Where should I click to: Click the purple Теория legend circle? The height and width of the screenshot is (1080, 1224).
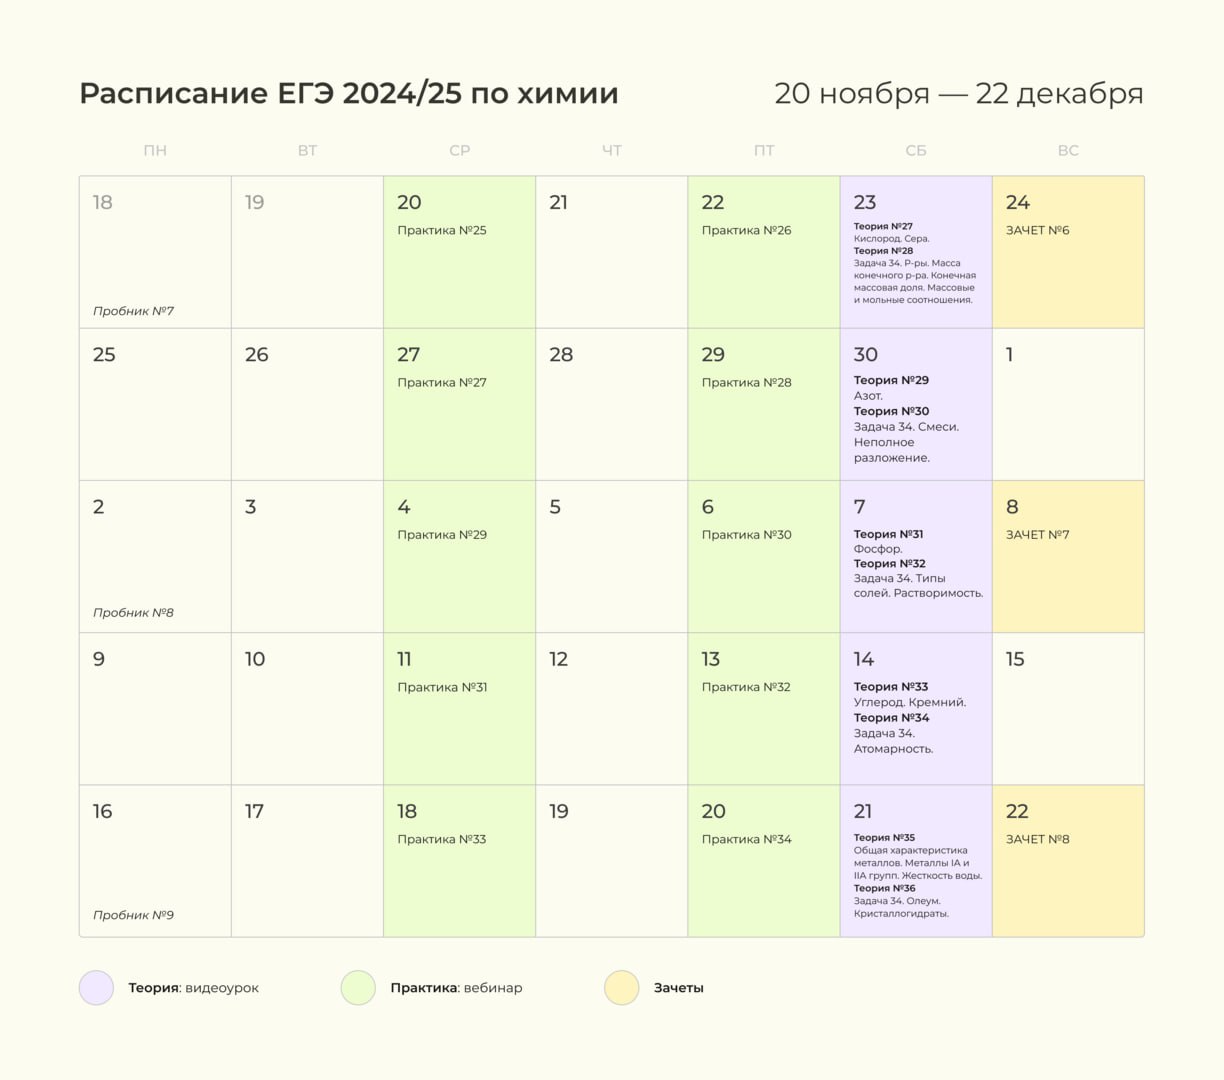pyautogui.click(x=96, y=988)
